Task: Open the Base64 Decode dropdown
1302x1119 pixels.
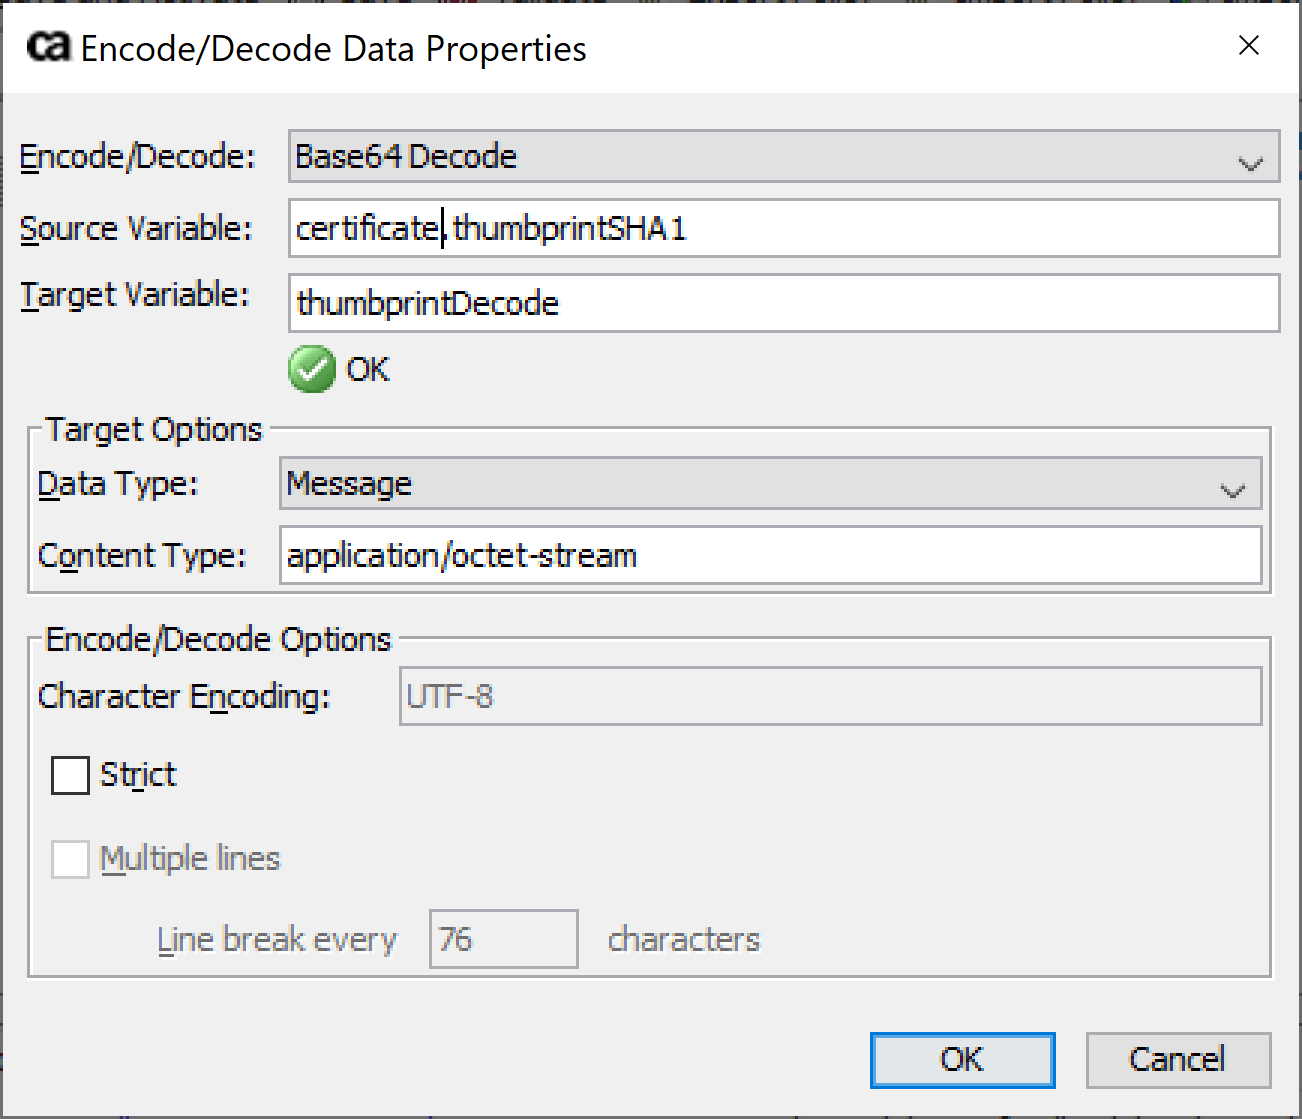Action: (x=783, y=157)
